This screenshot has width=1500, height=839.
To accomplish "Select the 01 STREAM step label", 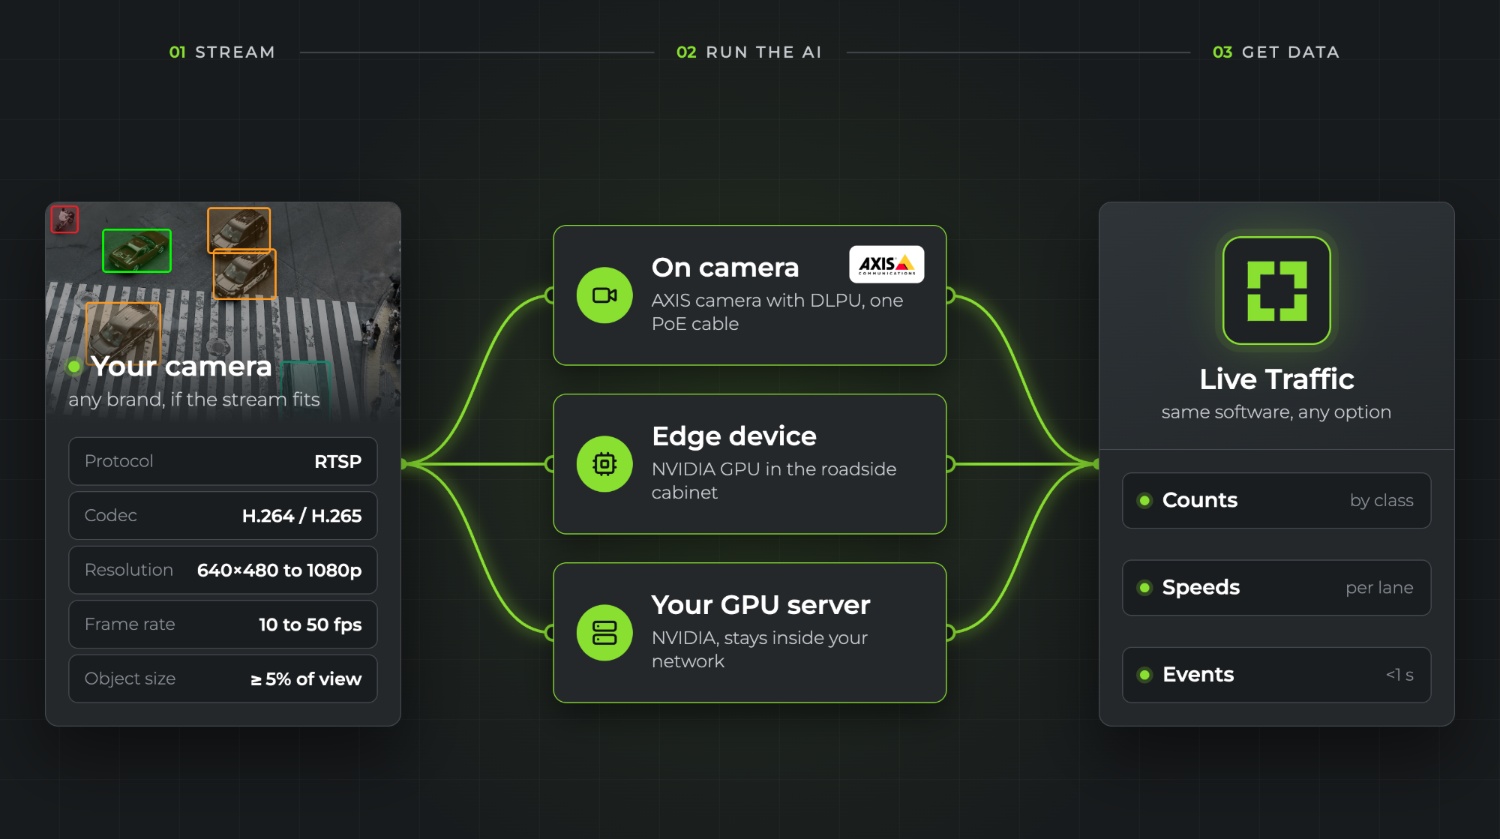I will pos(222,52).
